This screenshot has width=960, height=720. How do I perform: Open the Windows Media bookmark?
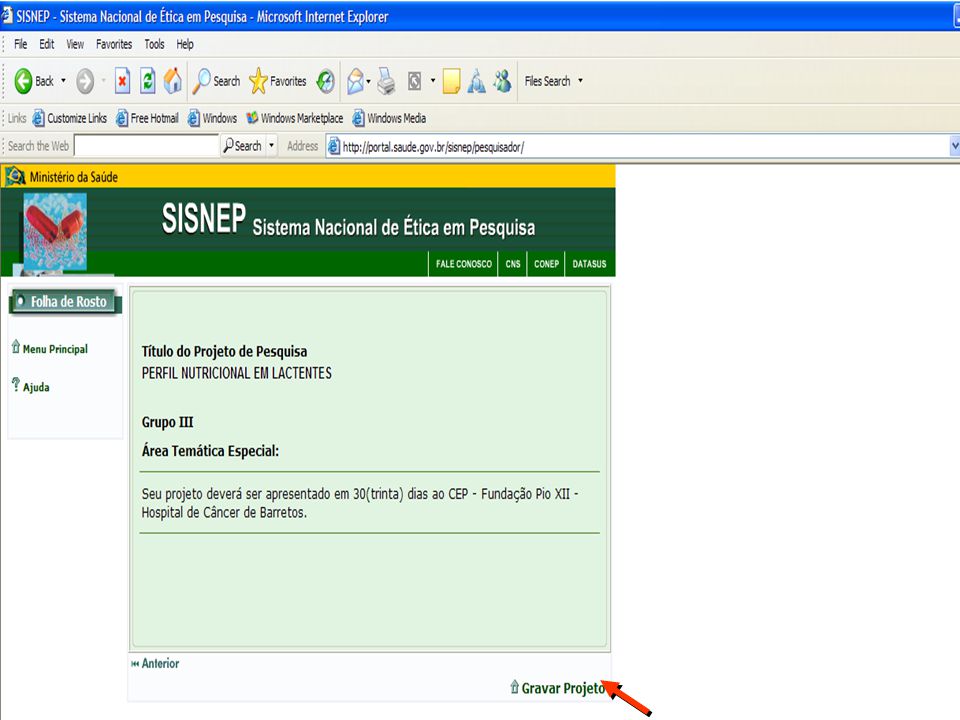click(389, 118)
